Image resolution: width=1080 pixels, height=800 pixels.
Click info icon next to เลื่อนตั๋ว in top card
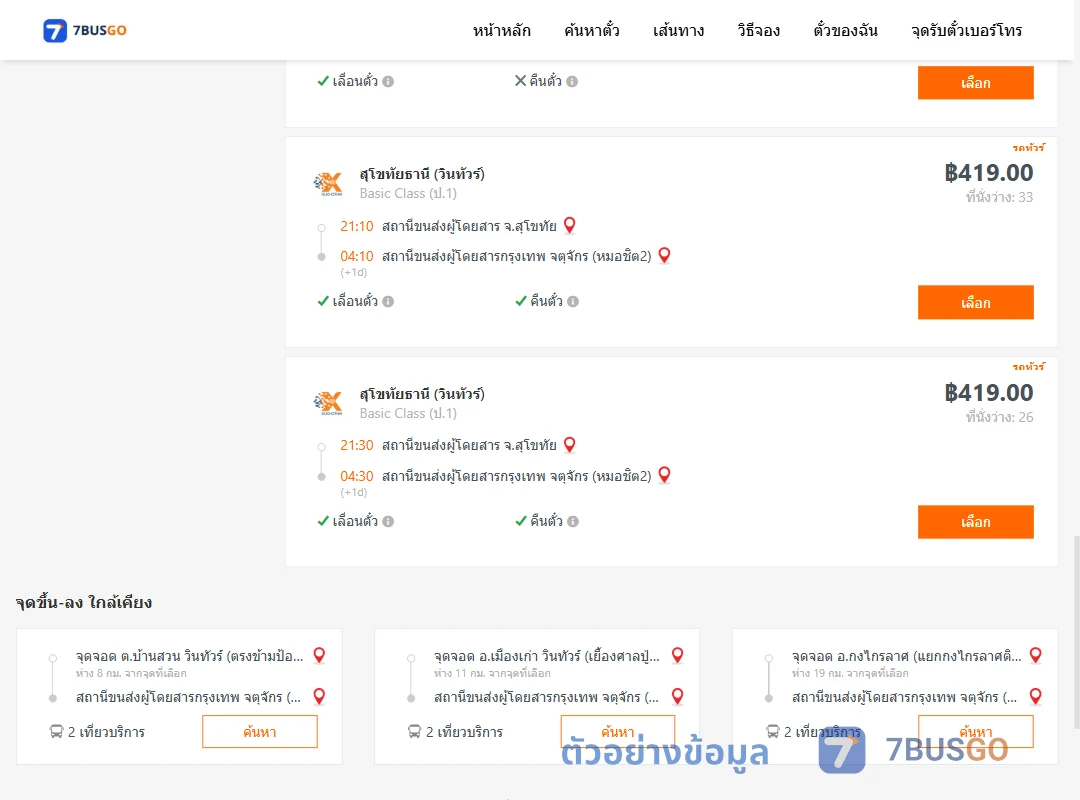[x=388, y=81]
